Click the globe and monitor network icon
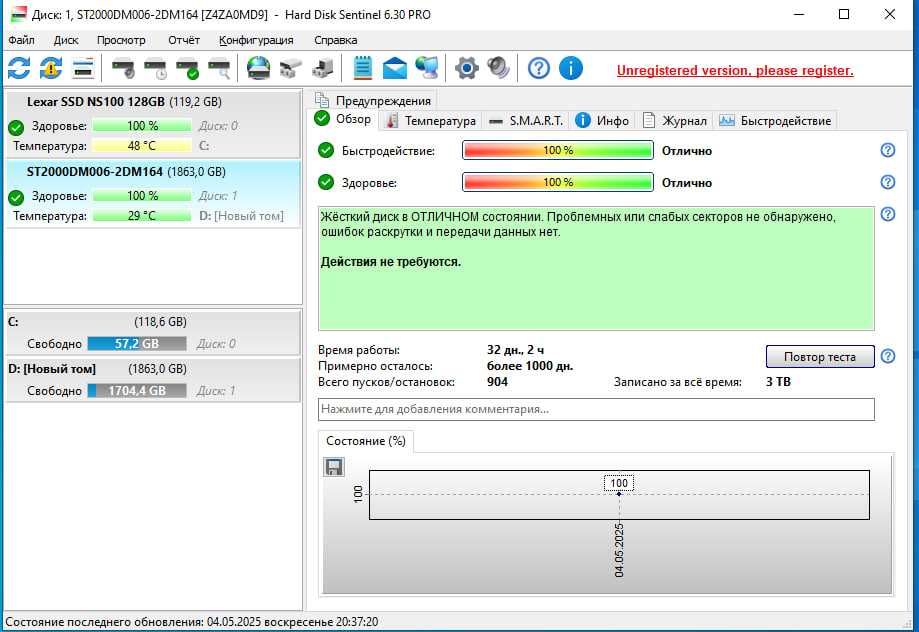919x632 pixels. pyautogui.click(x=427, y=68)
